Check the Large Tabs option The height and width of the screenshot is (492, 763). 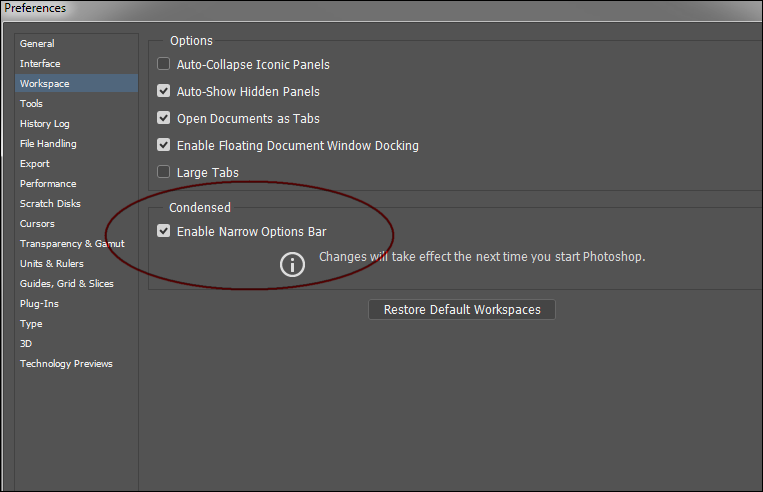[164, 172]
